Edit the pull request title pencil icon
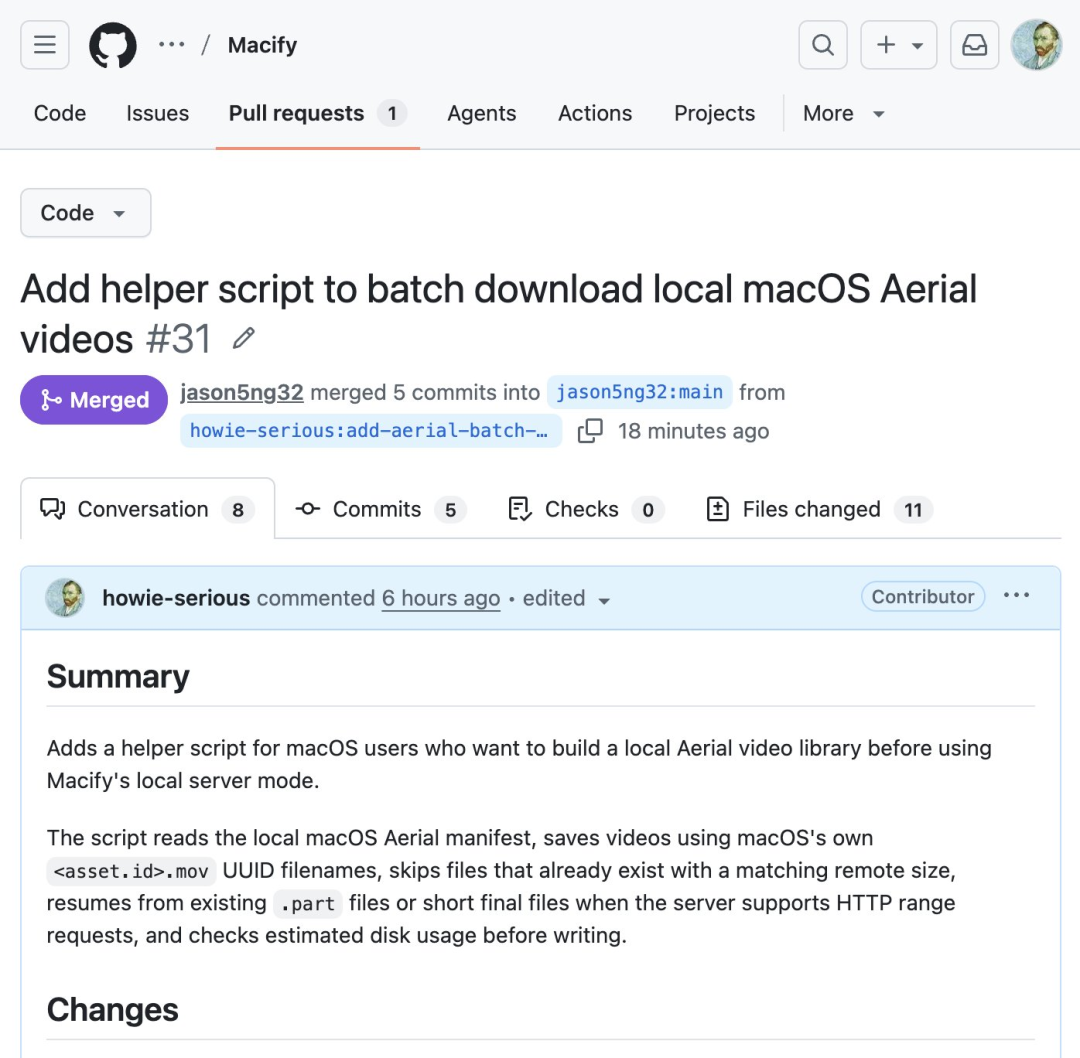This screenshot has width=1080, height=1058. pyautogui.click(x=244, y=338)
